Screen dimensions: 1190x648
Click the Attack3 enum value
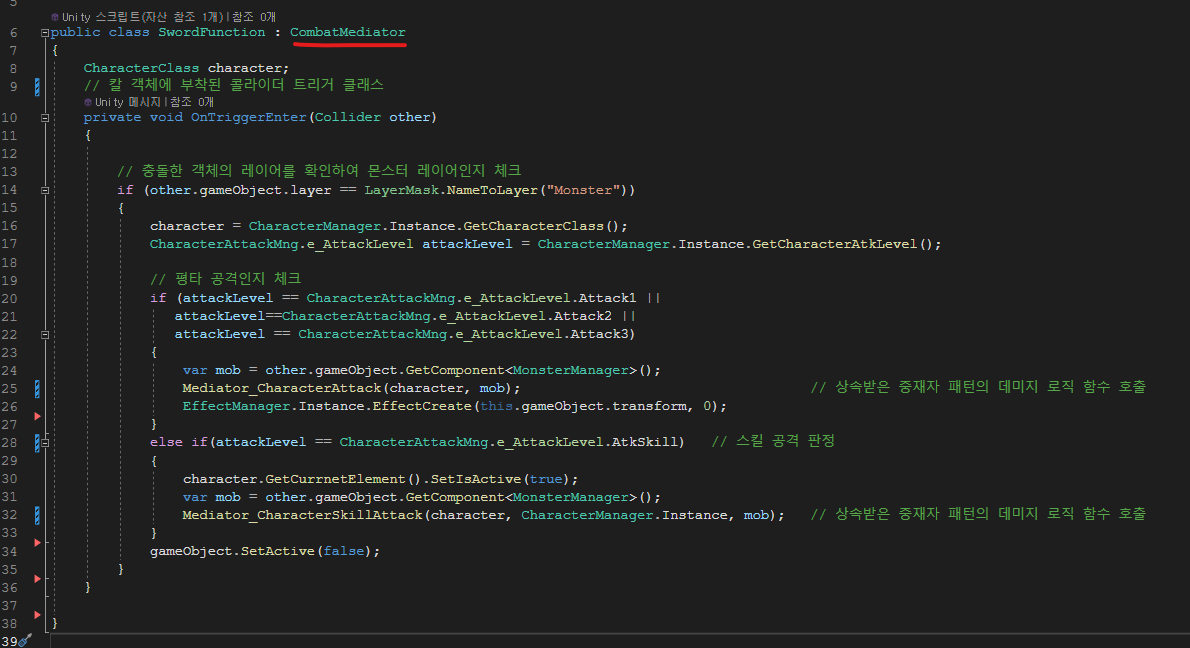click(x=599, y=335)
